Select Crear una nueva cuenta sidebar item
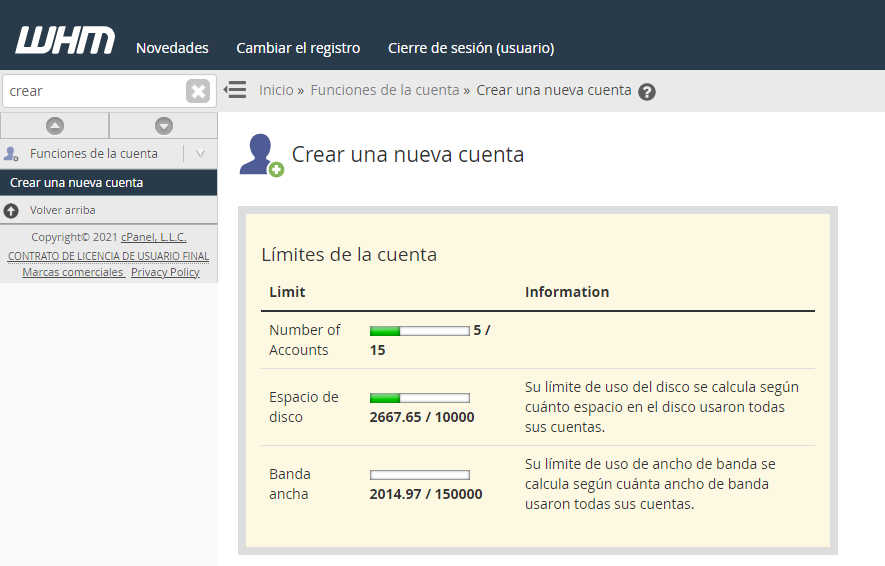Image resolution: width=885 pixels, height=566 pixels. [77, 183]
